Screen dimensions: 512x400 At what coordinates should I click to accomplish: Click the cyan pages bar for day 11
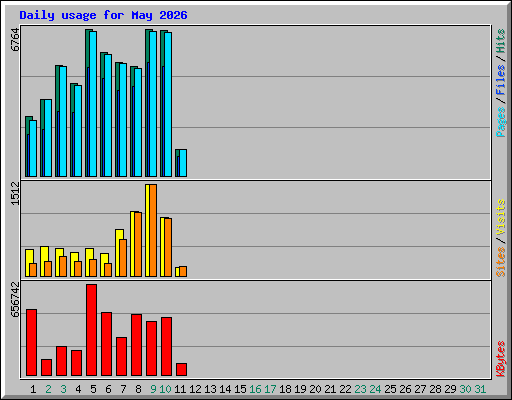[x=183, y=163]
